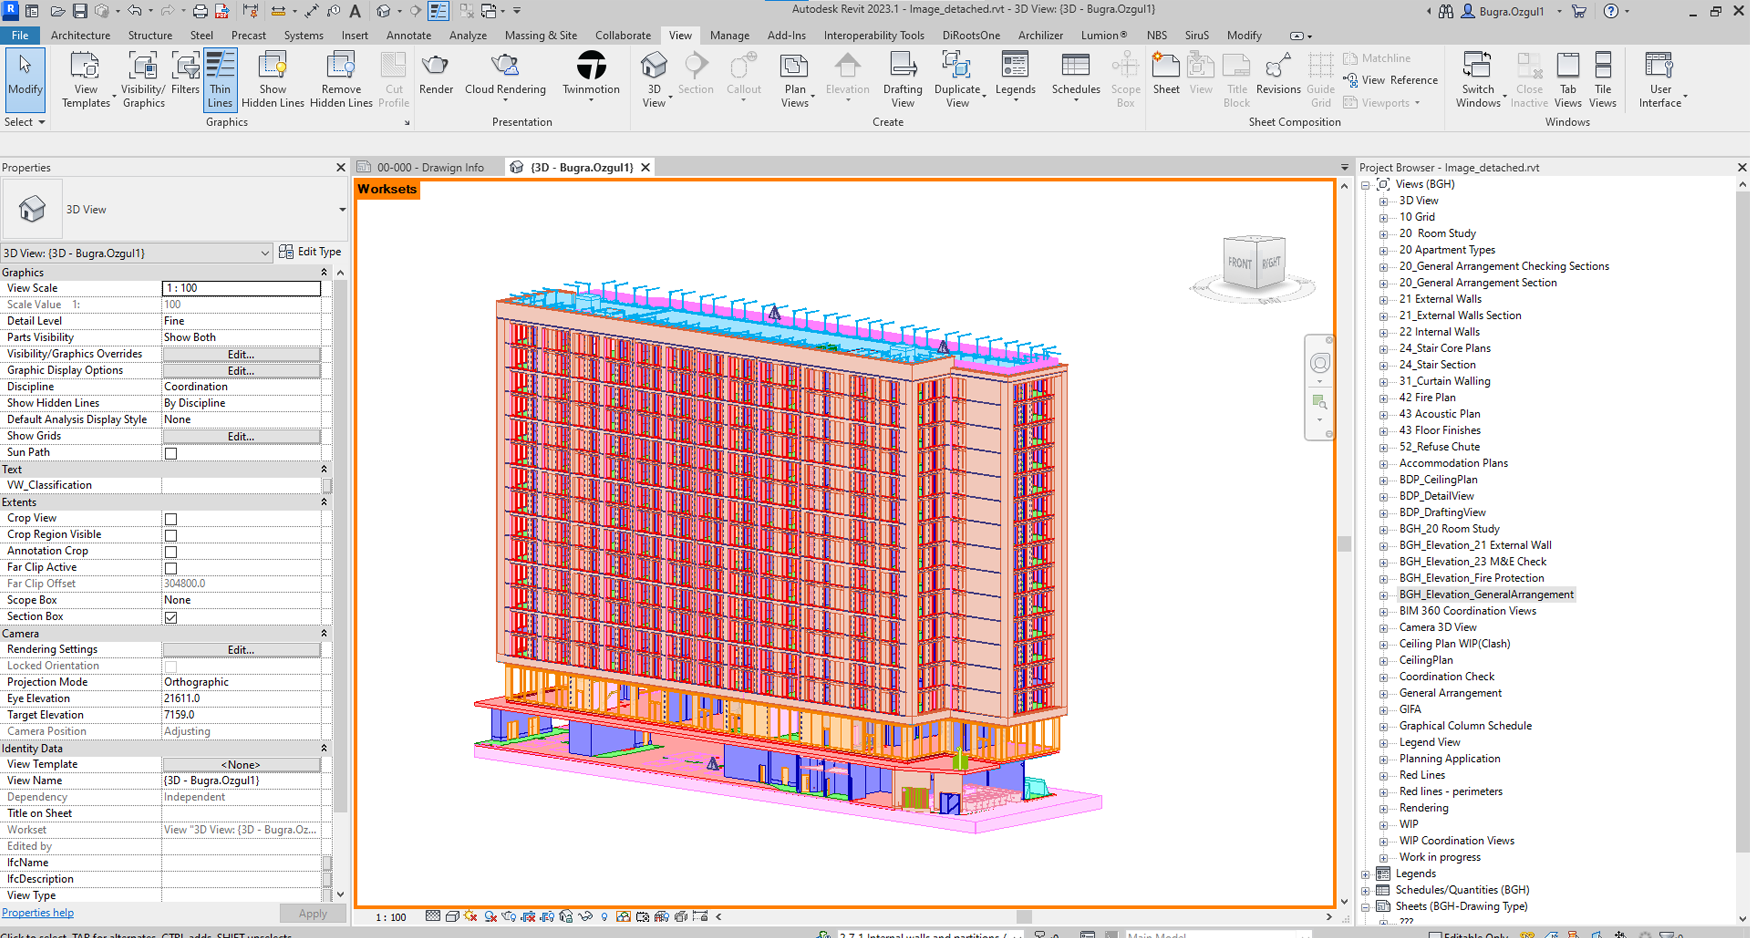
Task: Uncheck the Section Box checkbox
Action: pyautogui.click(x=171, y=617)
